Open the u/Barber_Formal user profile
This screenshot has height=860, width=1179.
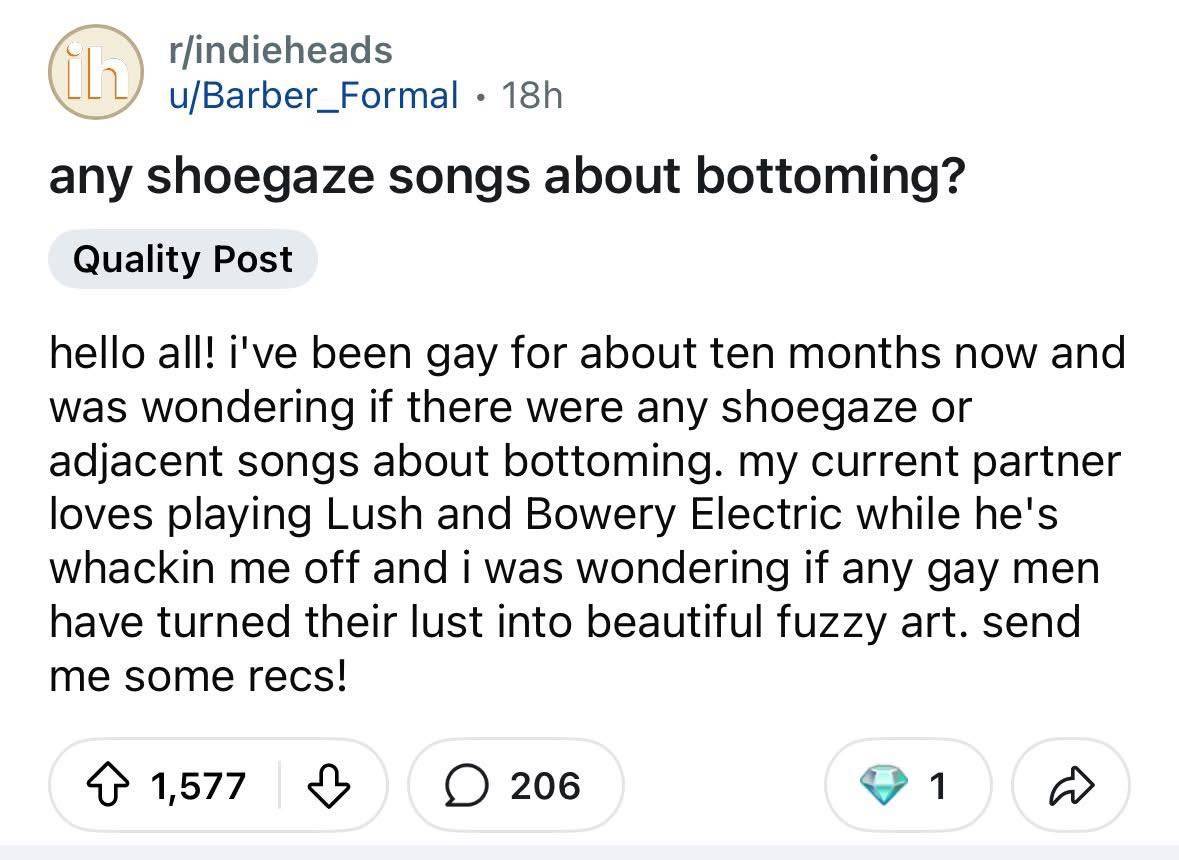(x=310, y=95)
